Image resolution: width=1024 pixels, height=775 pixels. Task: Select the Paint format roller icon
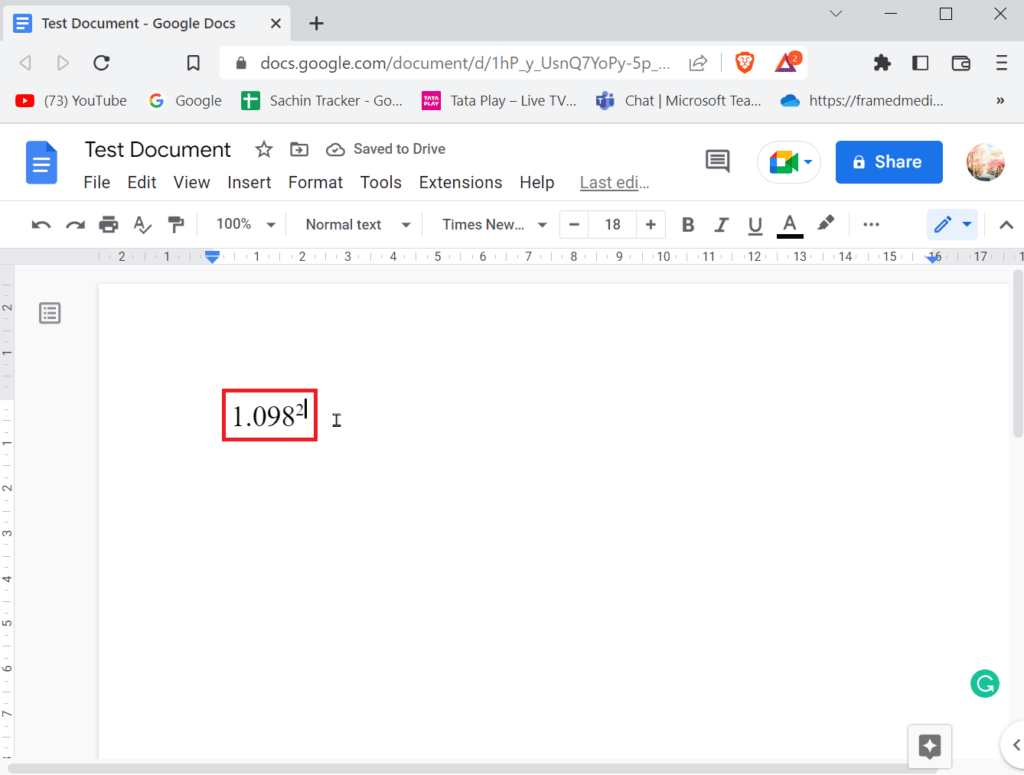pos(176,225)
